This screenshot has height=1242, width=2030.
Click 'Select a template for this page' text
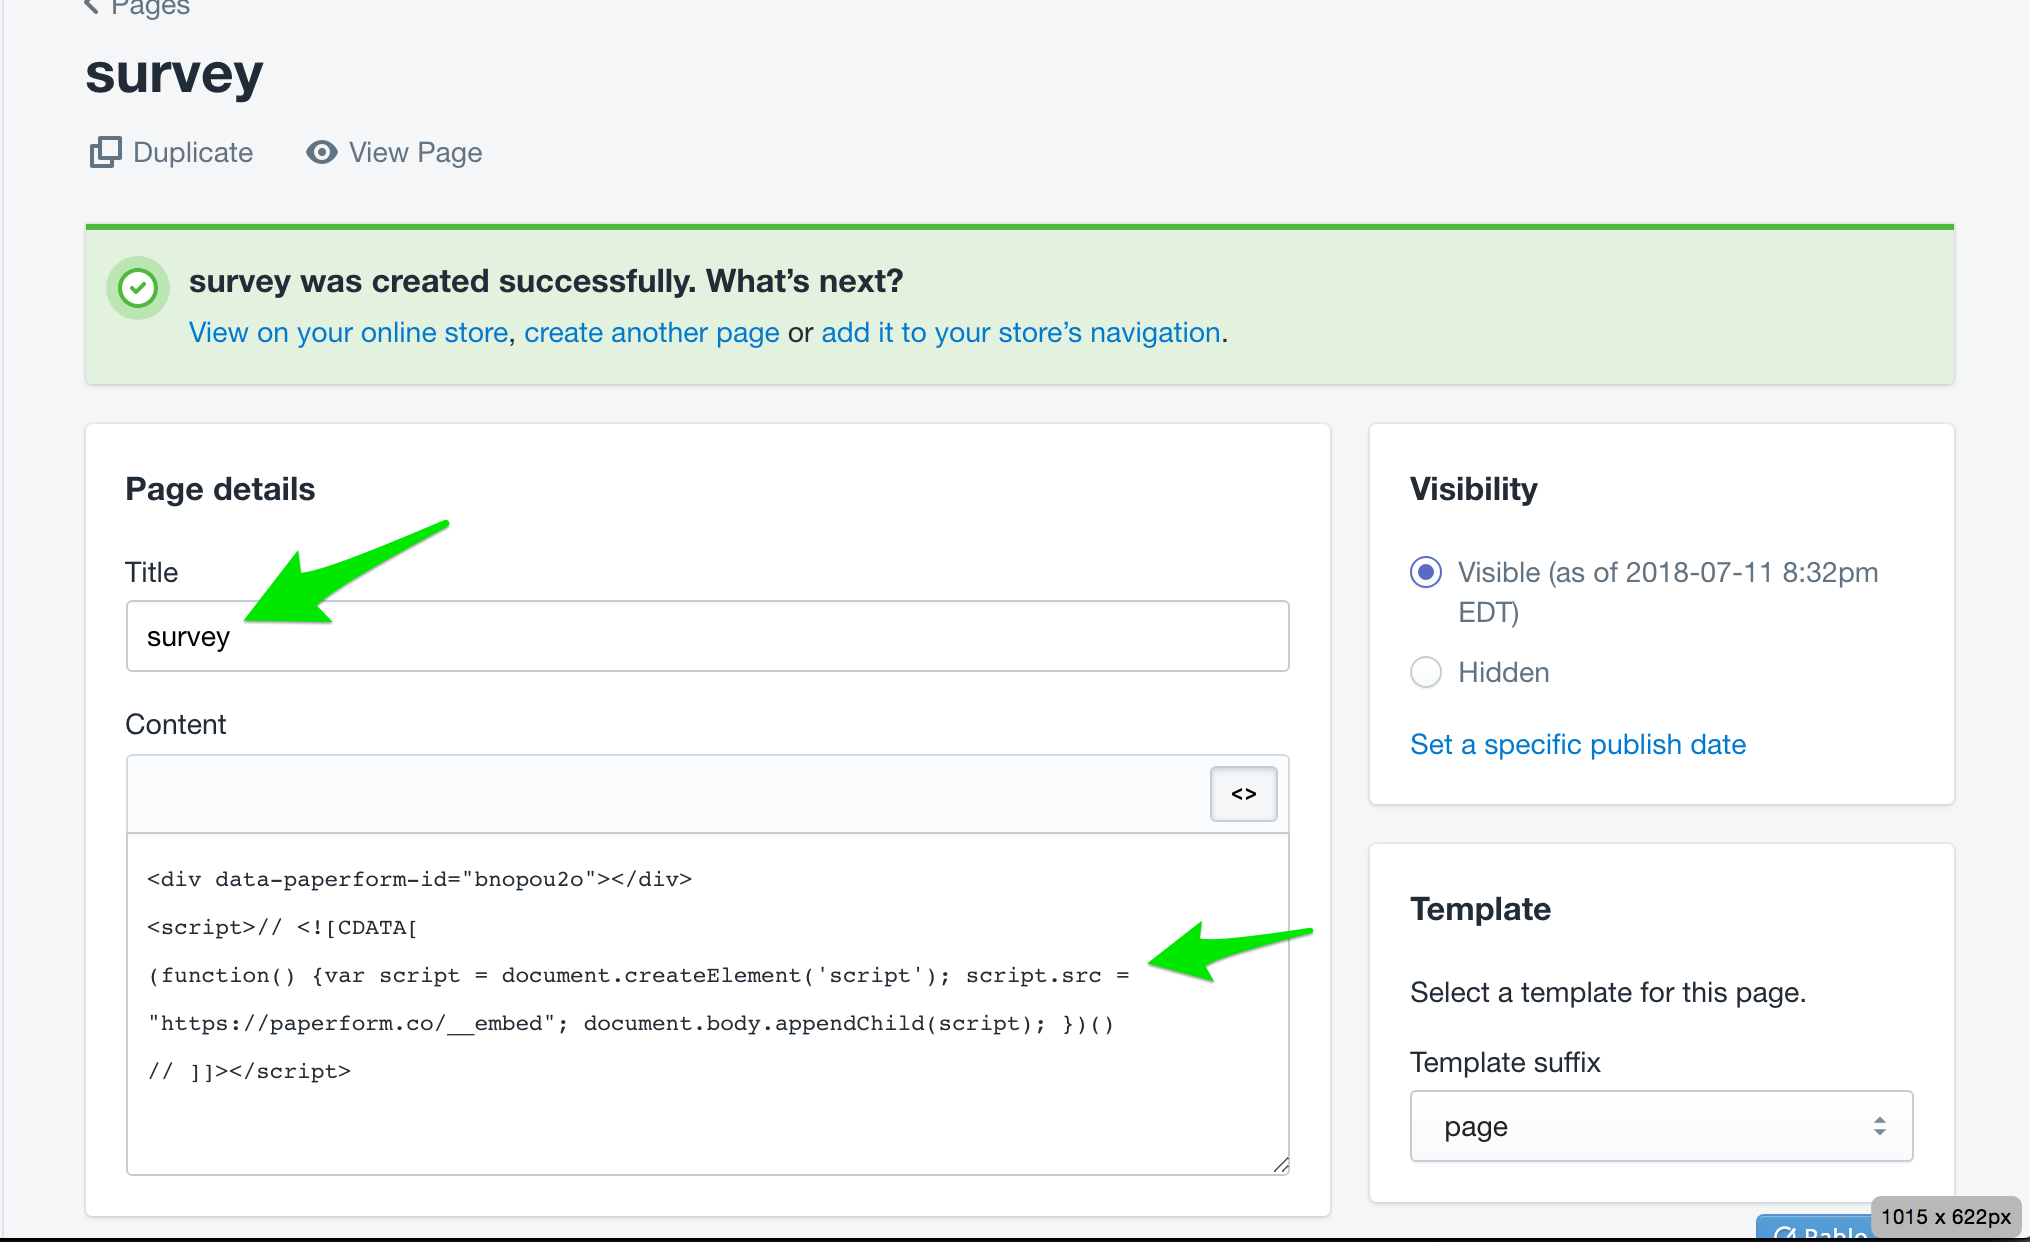(x=1608, y=992)
